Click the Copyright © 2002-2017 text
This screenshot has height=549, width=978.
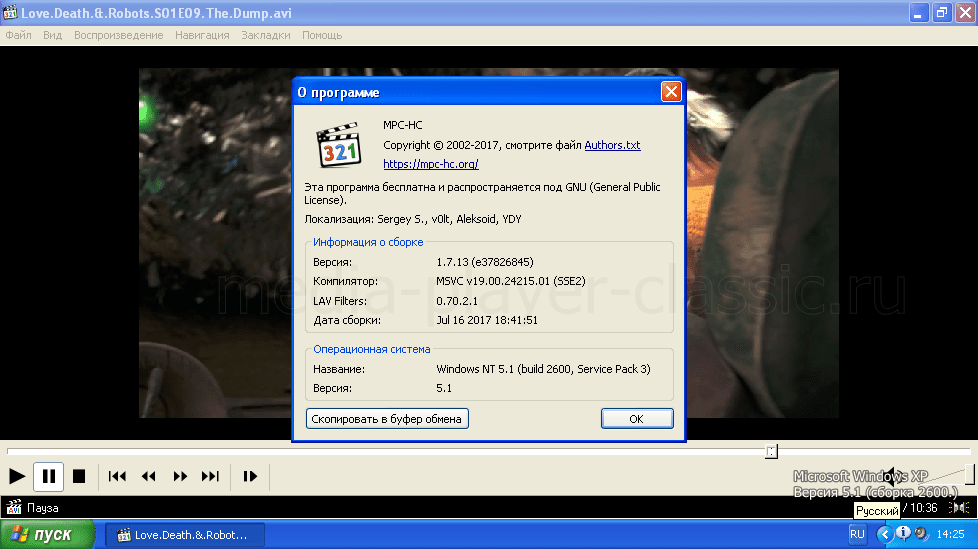point(441,145)
